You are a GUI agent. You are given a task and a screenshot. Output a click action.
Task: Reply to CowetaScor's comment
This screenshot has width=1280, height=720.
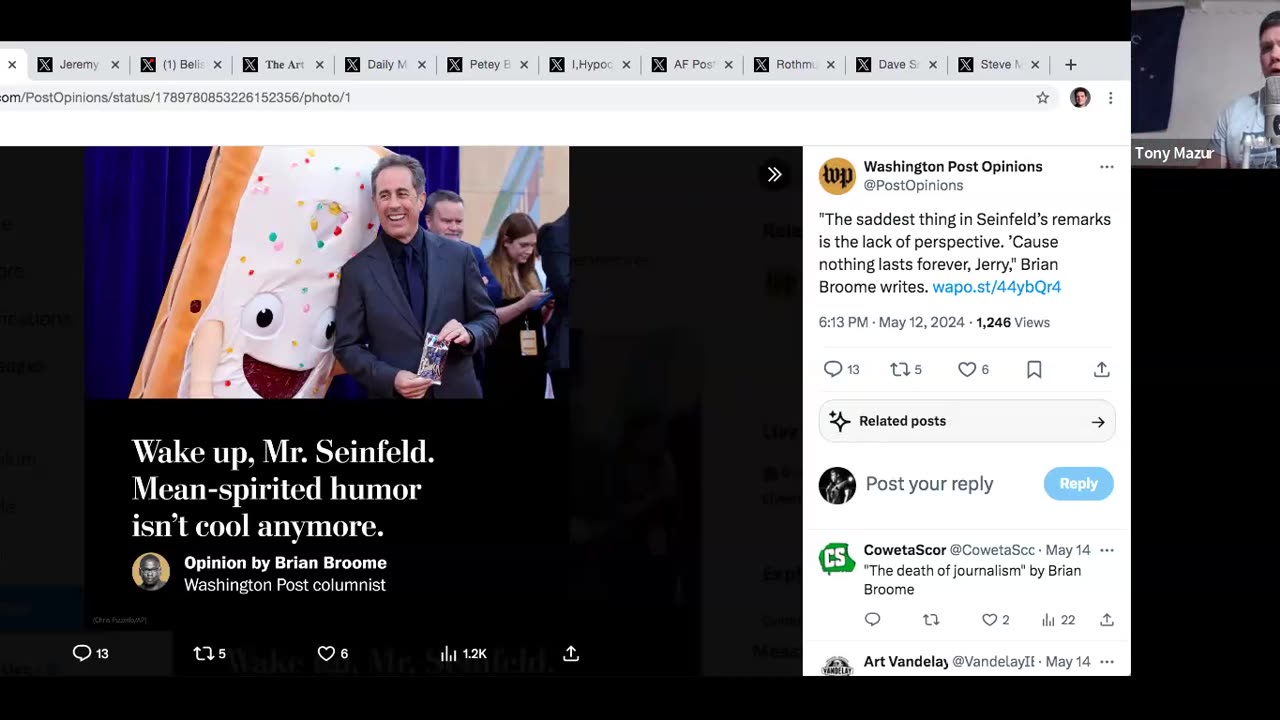872,620
